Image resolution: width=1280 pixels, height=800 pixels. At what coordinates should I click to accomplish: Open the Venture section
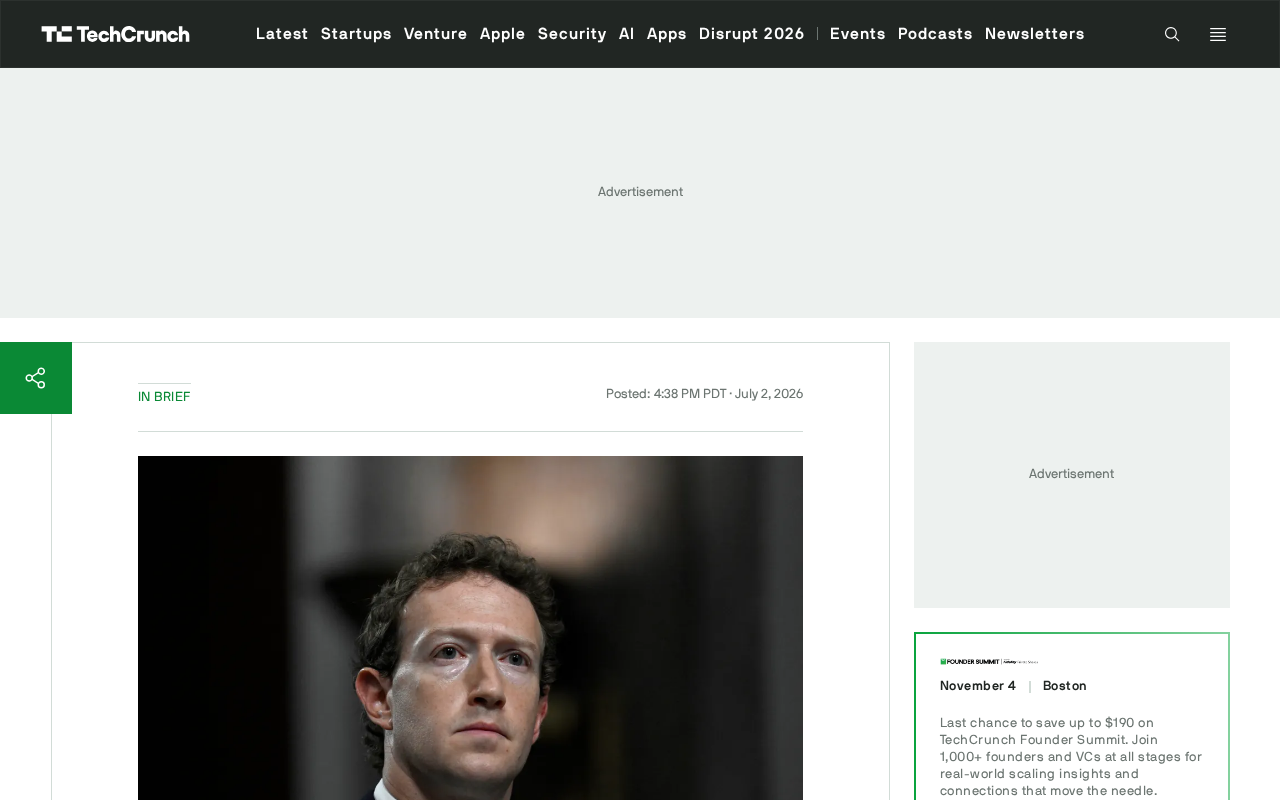436,34
